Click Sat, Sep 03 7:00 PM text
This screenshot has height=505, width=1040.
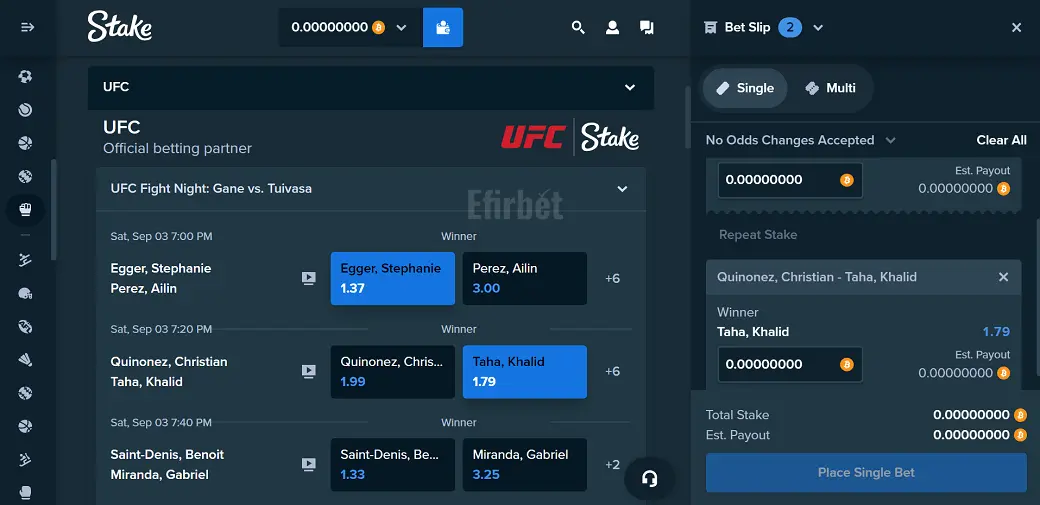[x=161, y=236]
